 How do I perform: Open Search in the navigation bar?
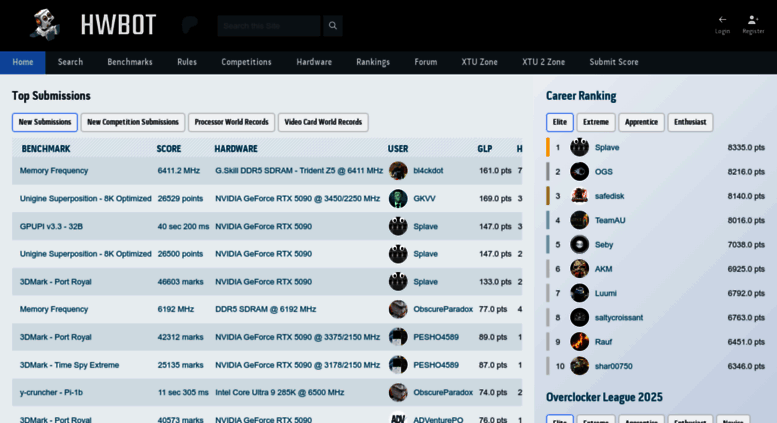tap(70, 62)
